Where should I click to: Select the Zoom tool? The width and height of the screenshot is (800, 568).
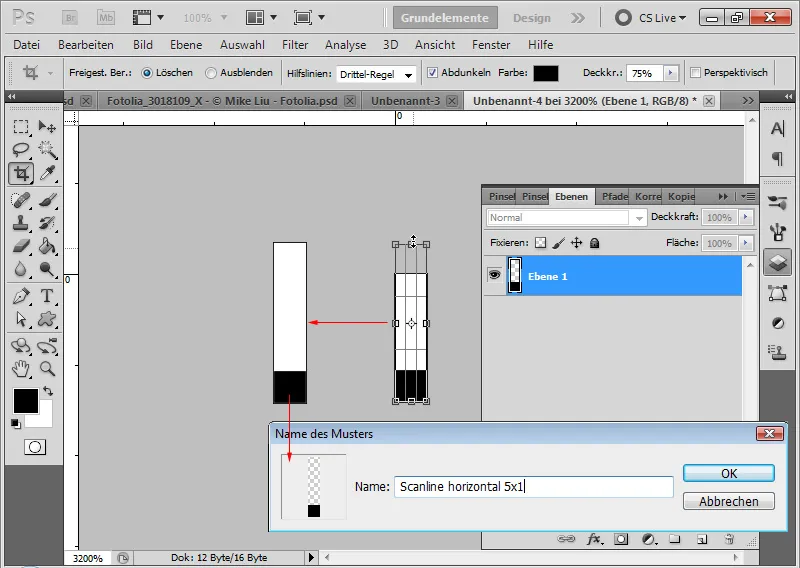pyautogui.click(x=47, y=368)
